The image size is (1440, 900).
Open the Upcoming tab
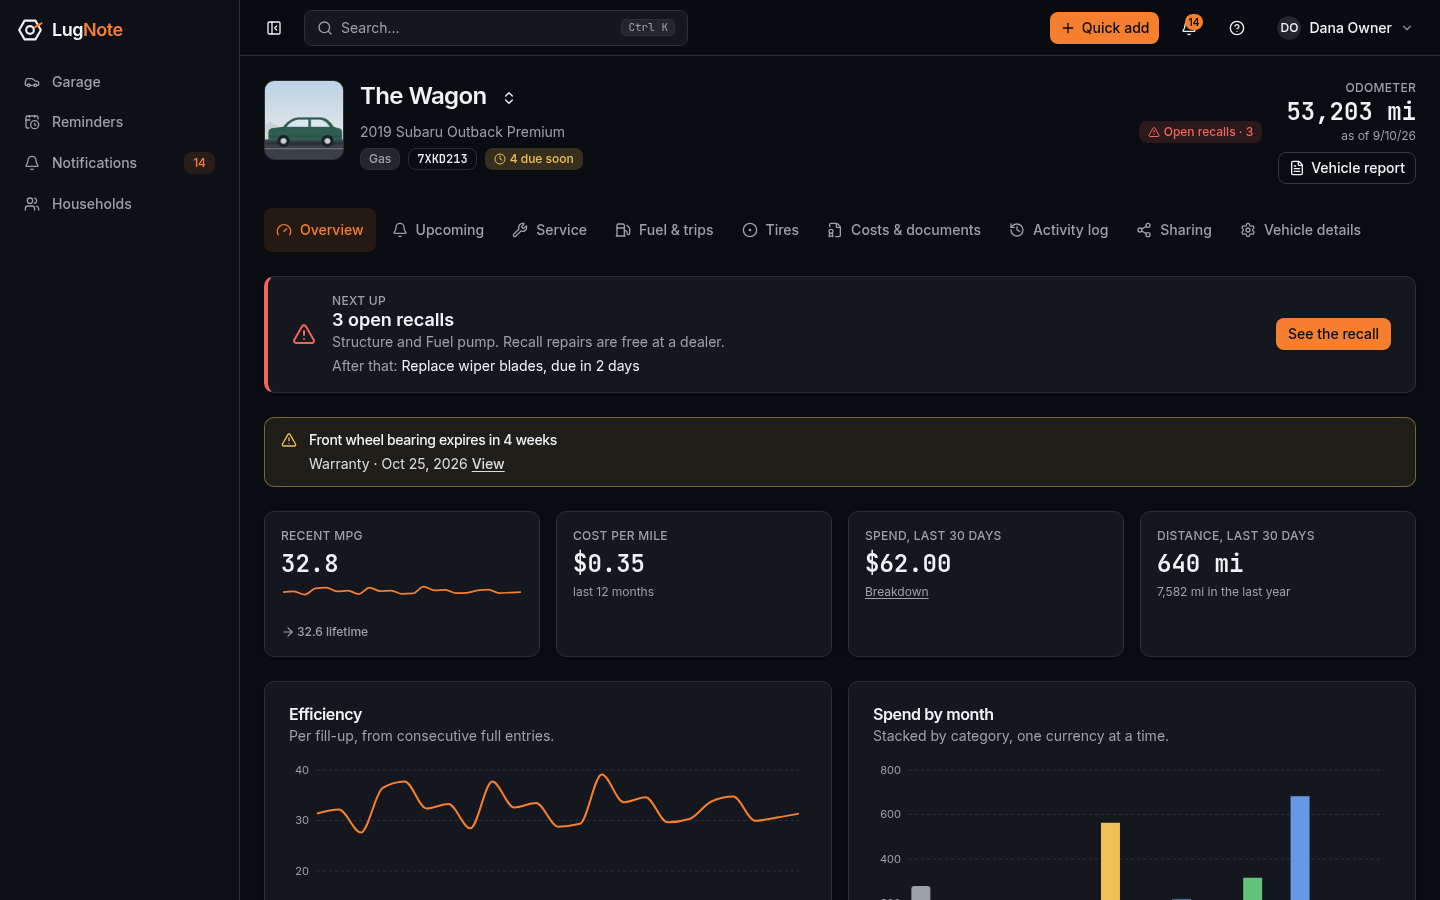tap(438, 230)
